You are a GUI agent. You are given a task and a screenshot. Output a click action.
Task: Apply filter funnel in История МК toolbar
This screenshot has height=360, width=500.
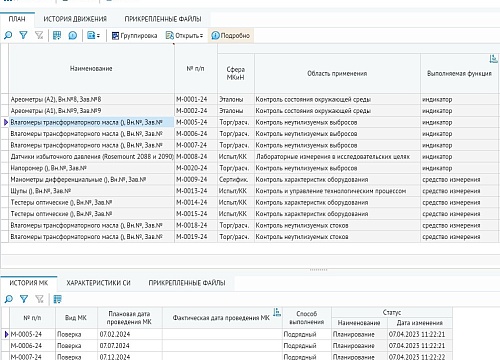[24, 299]
